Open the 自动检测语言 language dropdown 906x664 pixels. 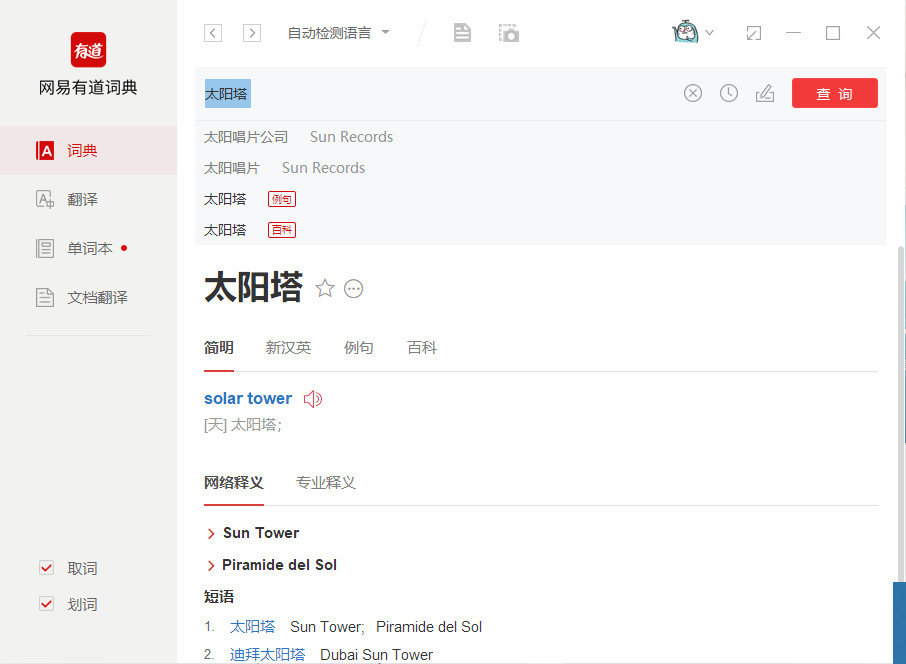(x=339, y=33)
